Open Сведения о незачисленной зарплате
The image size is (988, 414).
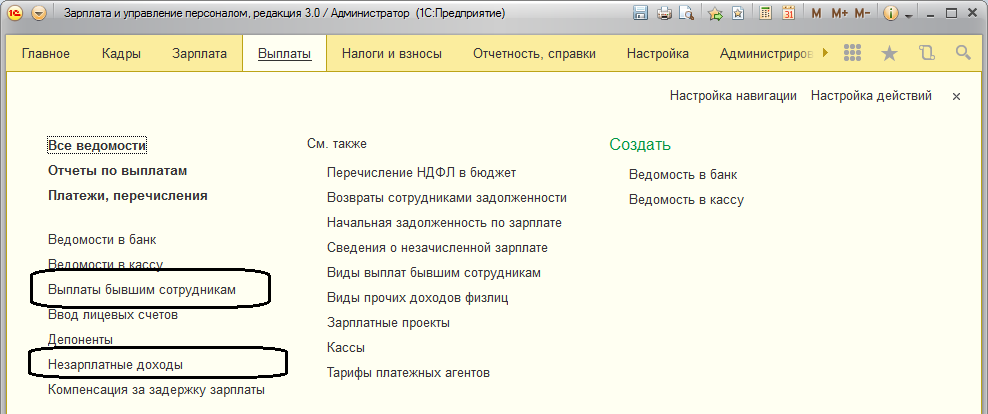(437, 248)
